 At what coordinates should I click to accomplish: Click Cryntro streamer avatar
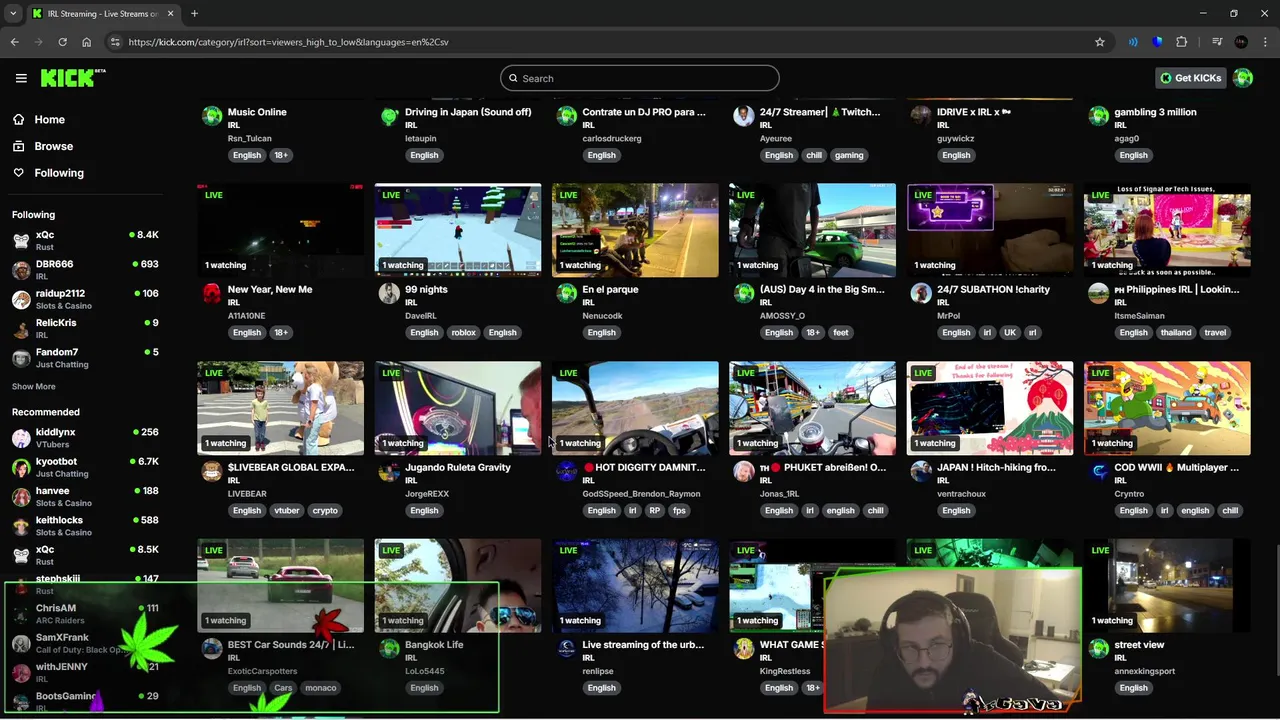point(1099,471)
